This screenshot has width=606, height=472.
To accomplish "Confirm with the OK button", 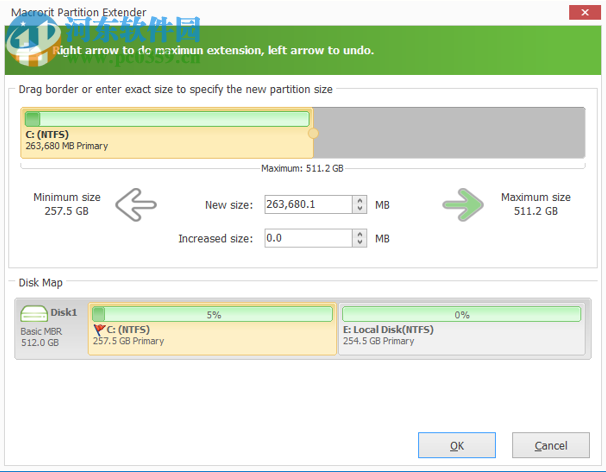I will (457, 445).
